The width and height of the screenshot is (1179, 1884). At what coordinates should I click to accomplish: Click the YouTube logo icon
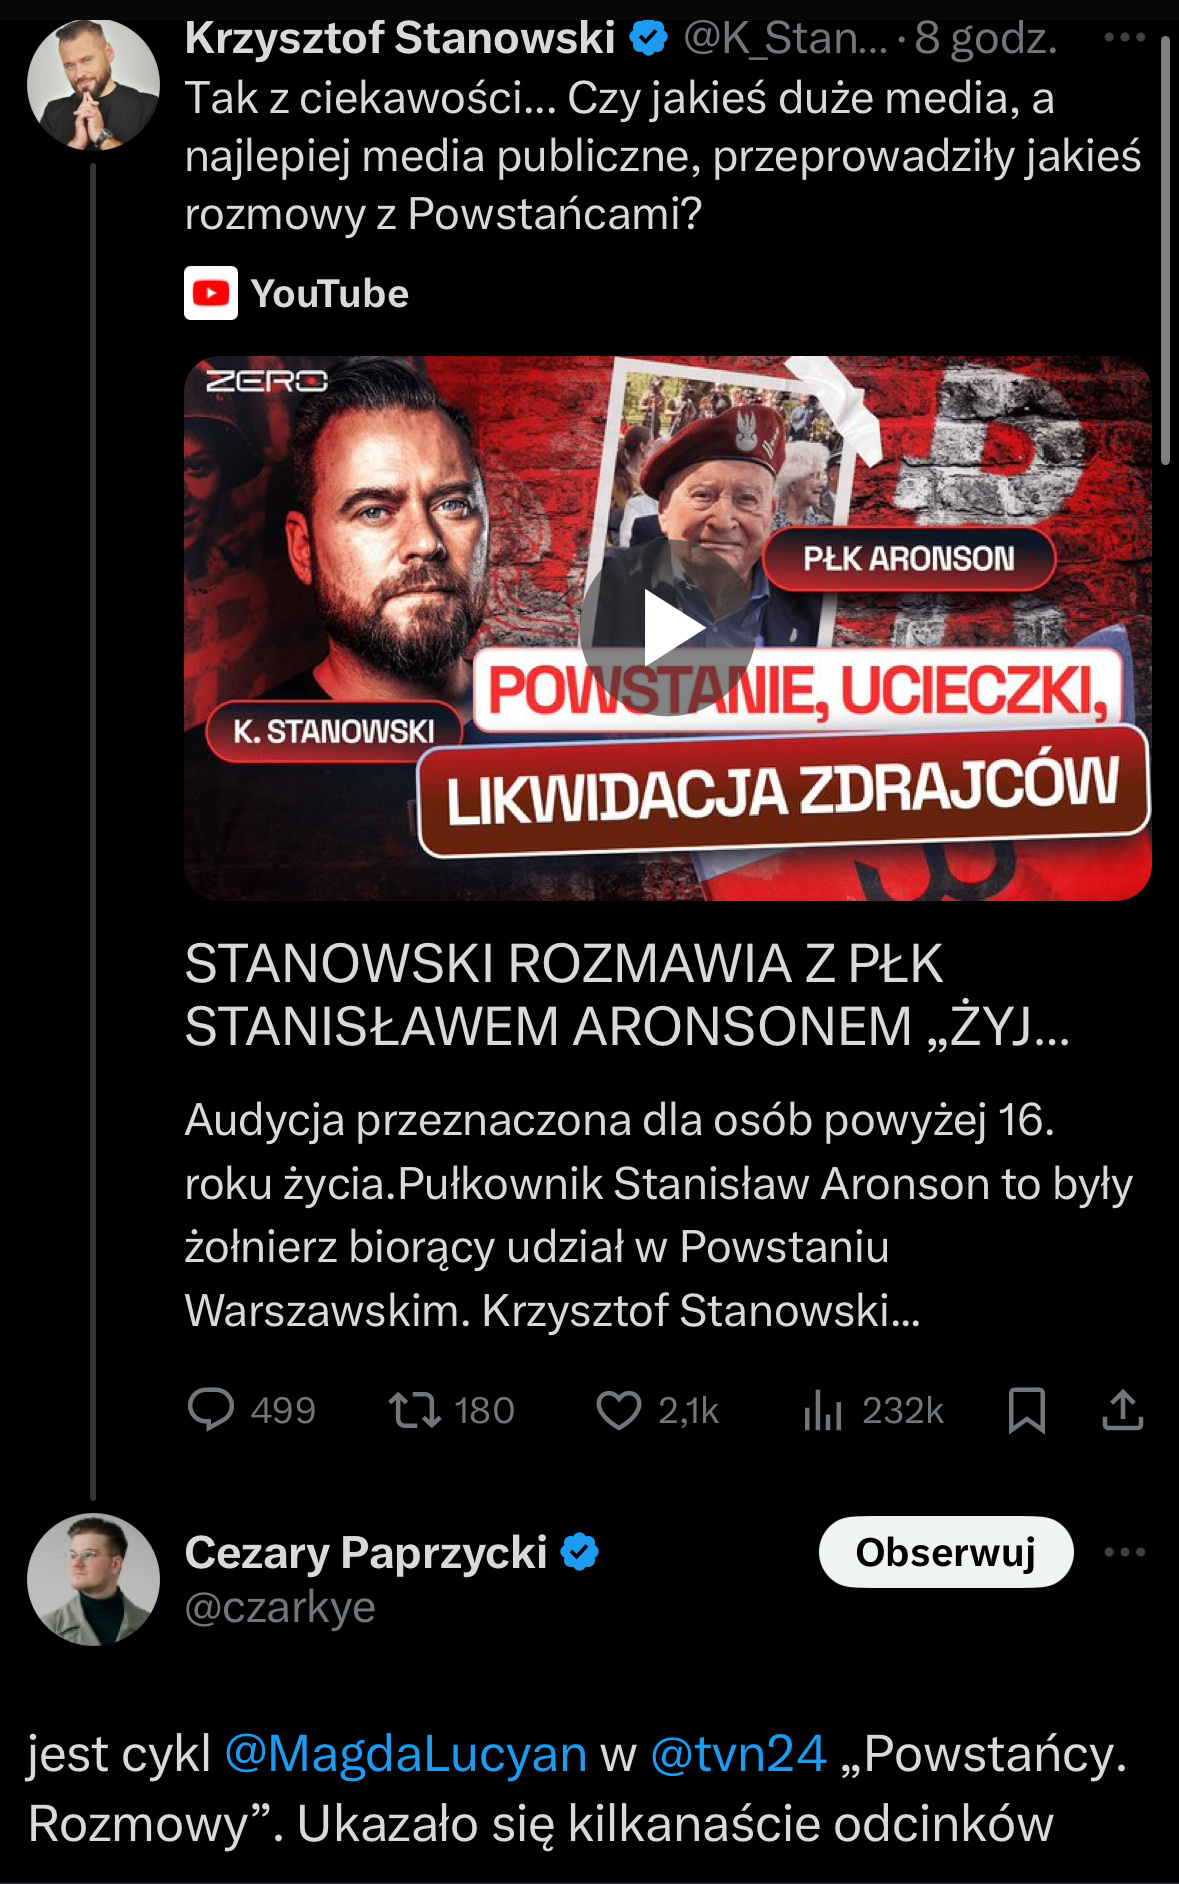click(x=211, y=293)
